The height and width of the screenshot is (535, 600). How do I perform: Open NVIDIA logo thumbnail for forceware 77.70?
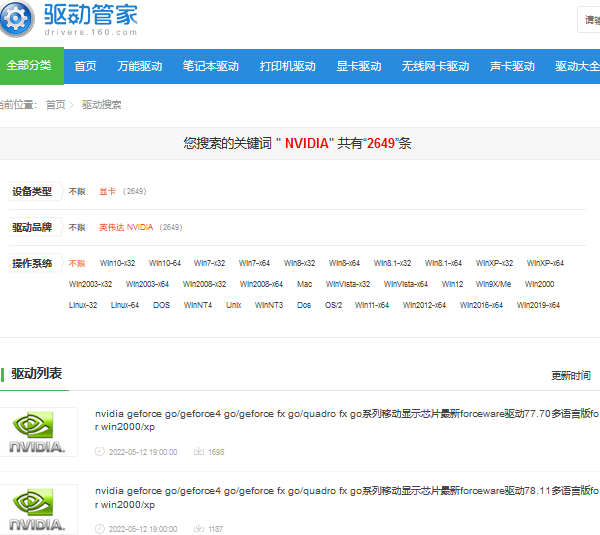pyautogui.click(x=38, y=432)
